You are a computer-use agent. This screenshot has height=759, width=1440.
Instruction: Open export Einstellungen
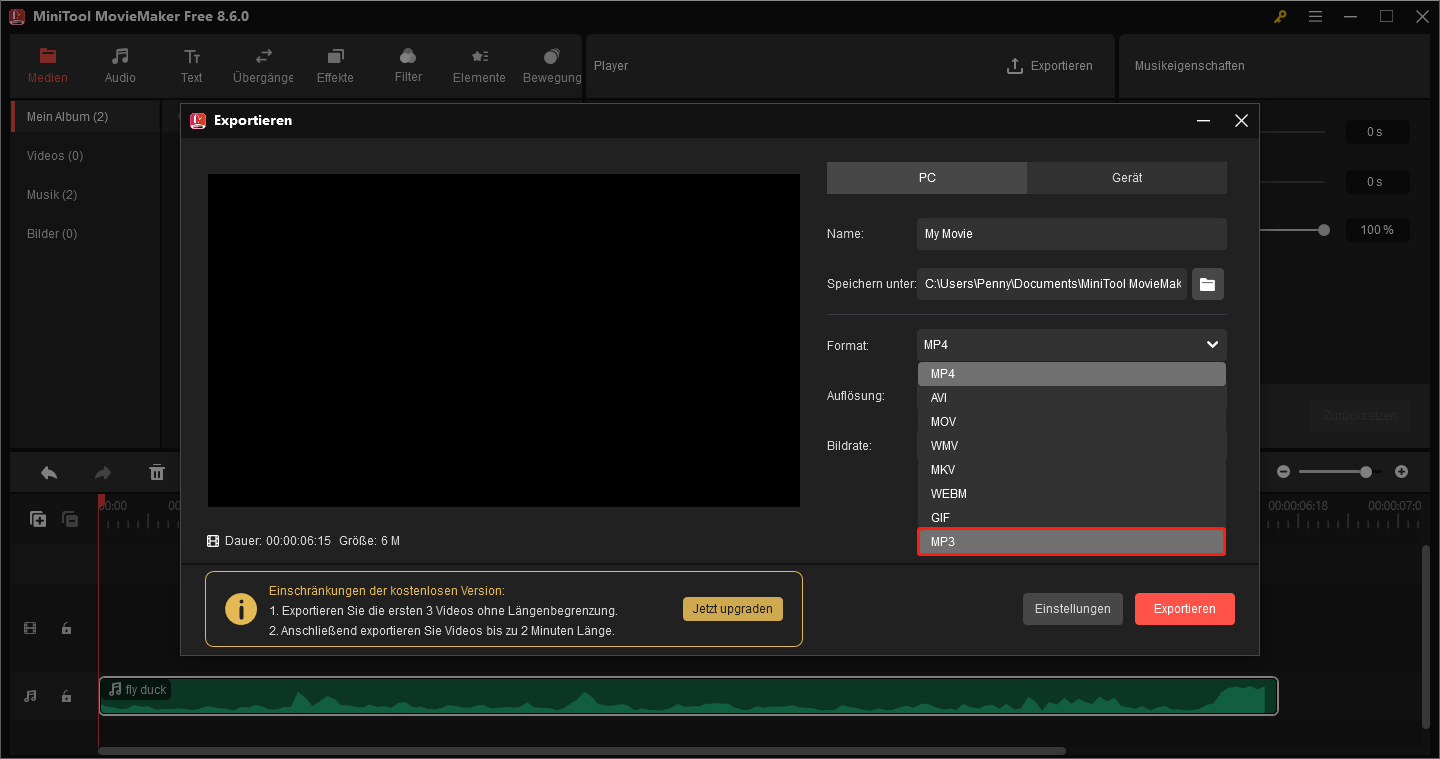[1072, 609]
